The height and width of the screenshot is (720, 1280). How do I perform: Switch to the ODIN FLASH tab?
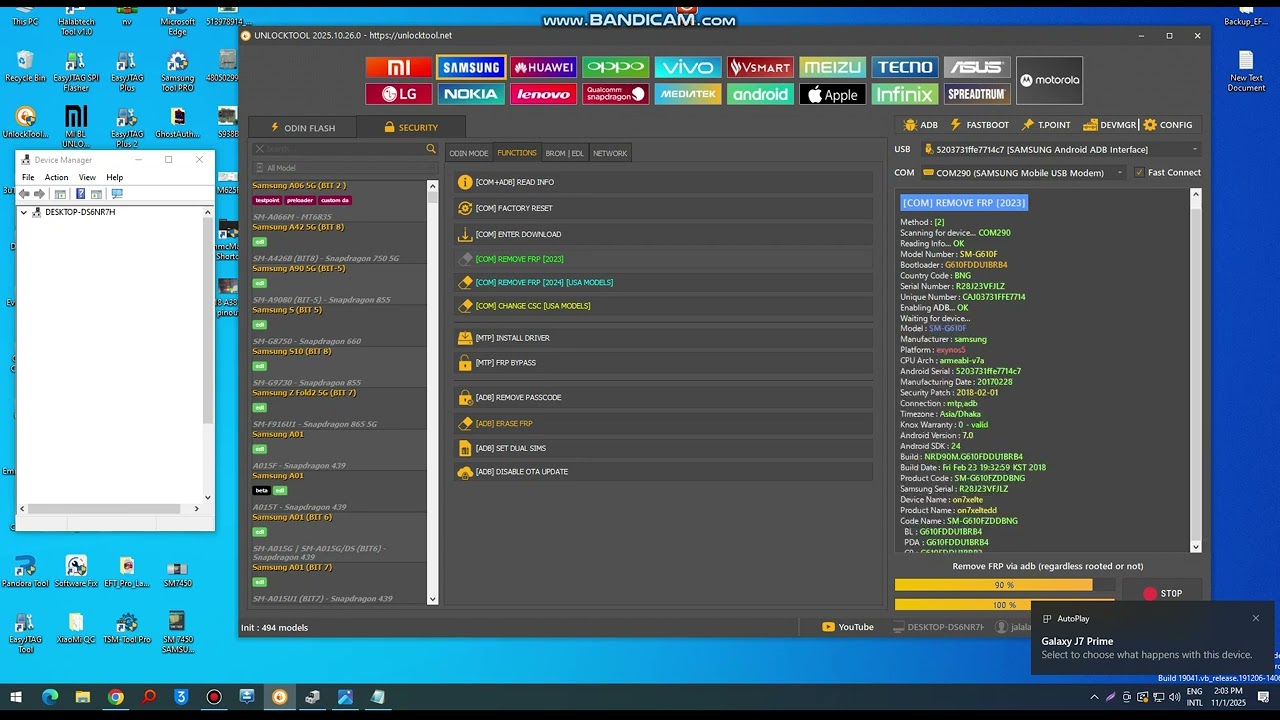[303, 127]
